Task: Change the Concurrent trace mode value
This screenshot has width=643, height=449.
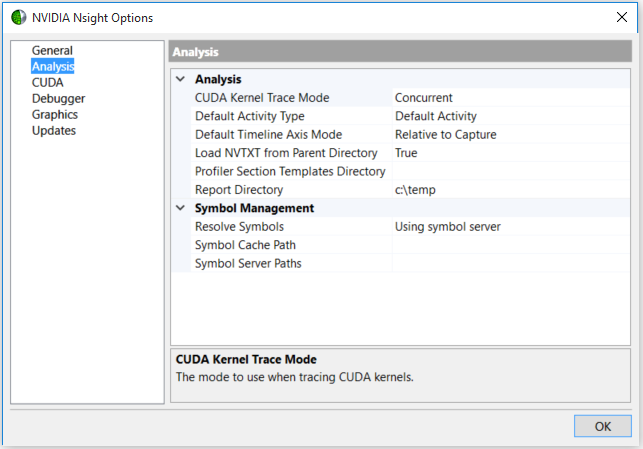Action: pyautogui.click(x=511, y=98)
